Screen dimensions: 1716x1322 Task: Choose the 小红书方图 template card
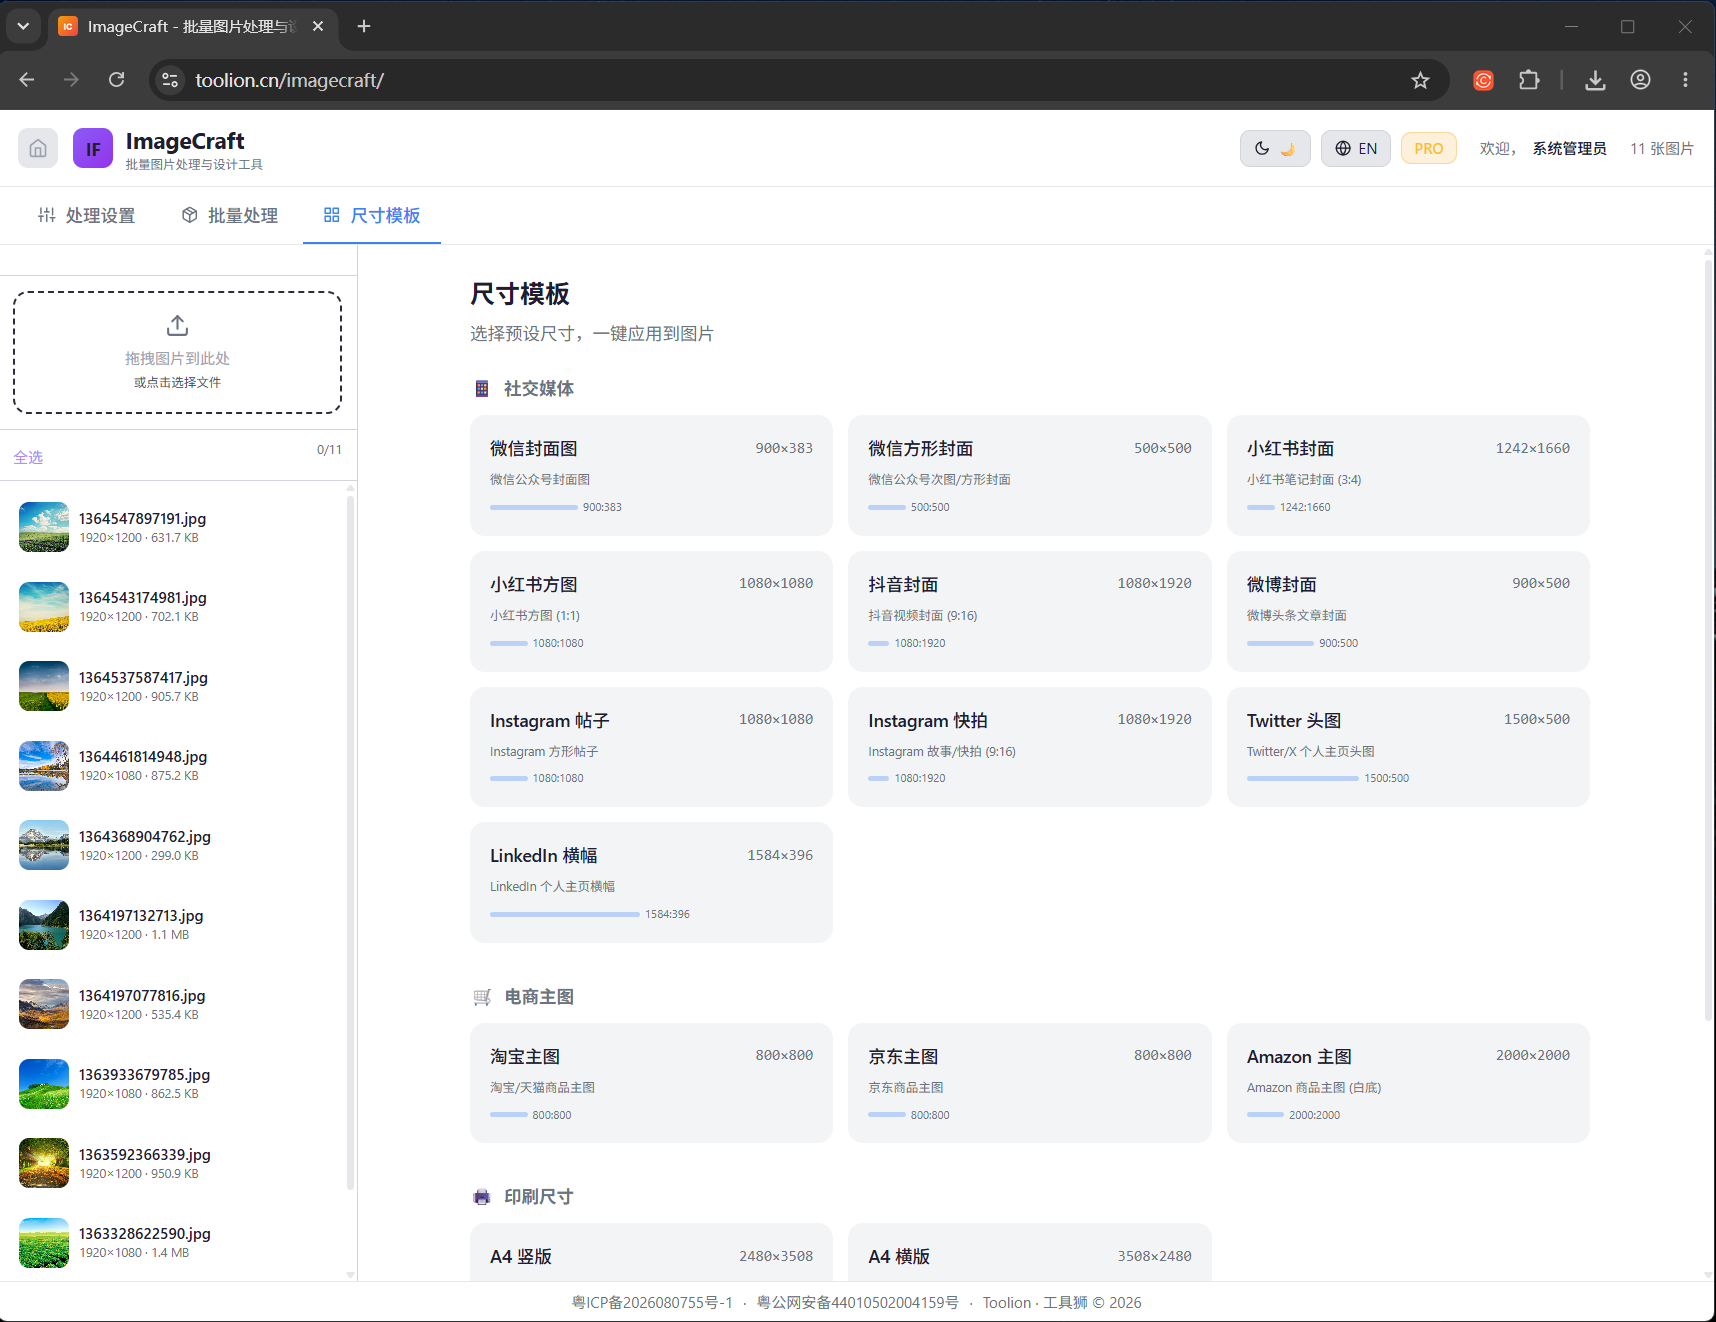(x=651, y=611)
